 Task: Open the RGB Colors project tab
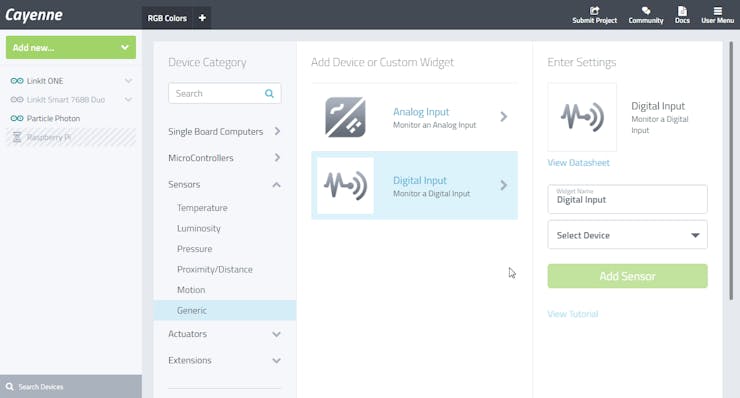[167, 18]
